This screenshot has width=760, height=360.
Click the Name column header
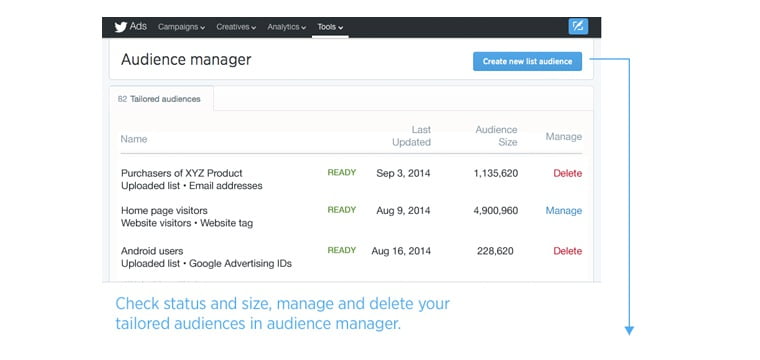click(x=134, y=139)
